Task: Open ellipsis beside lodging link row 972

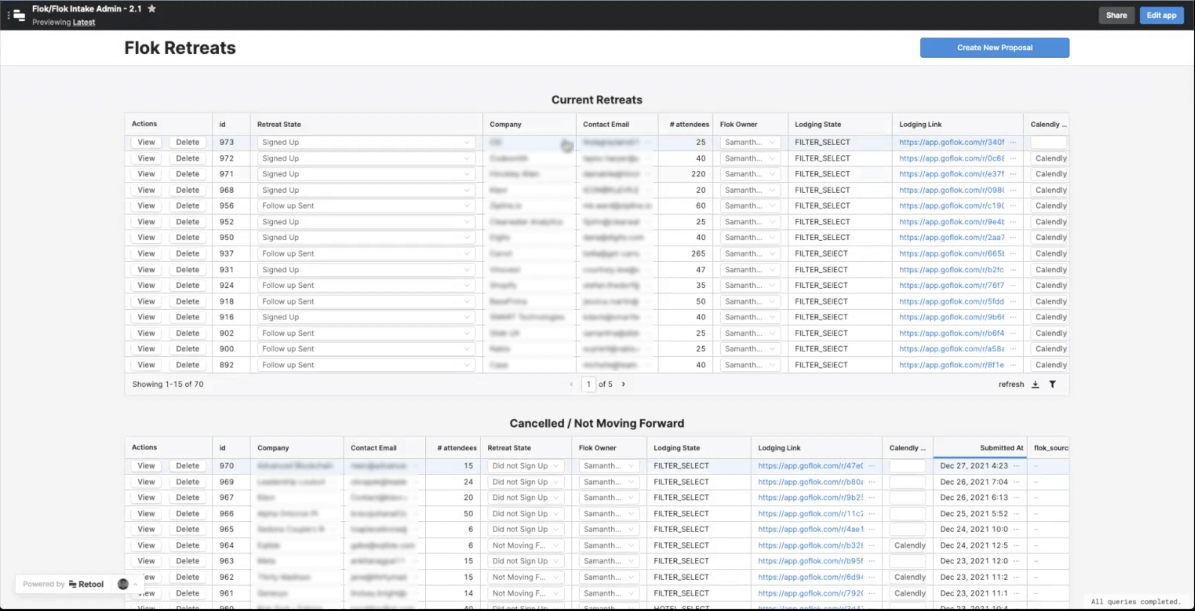Action: 1014,158
